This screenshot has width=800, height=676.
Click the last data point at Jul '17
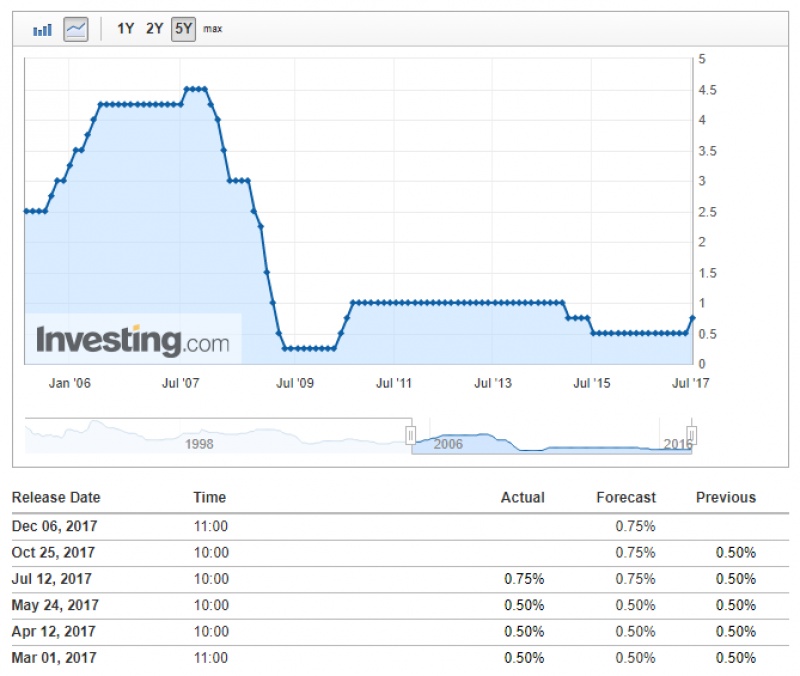692,318
